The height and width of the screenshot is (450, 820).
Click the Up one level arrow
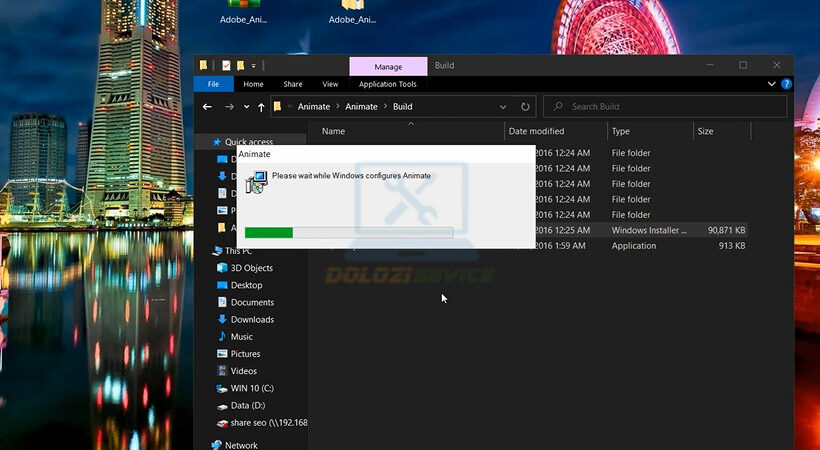(261, 107)
